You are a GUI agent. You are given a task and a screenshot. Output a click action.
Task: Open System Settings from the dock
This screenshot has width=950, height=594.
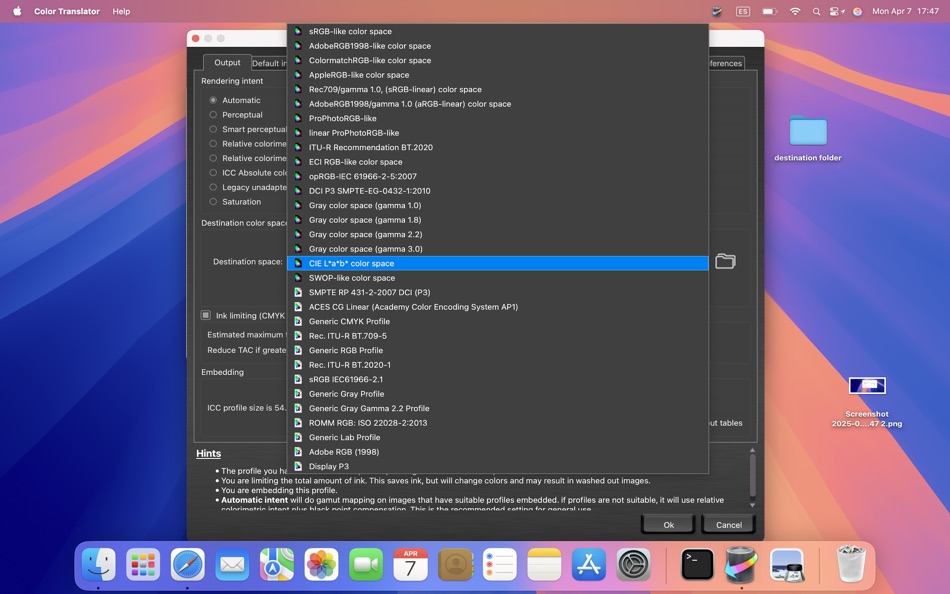[633, 565]
